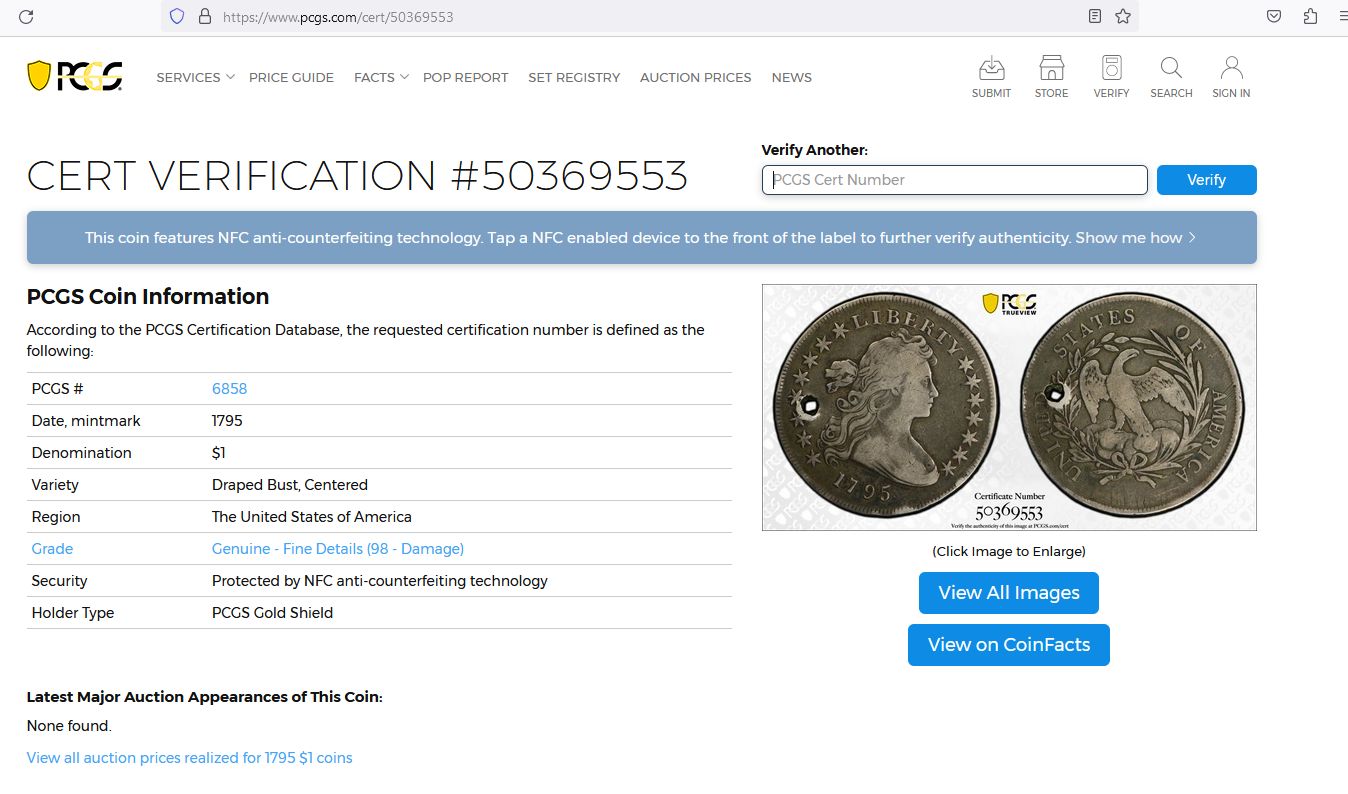The height and width of the screenshot is (794, 1348).
Task: Select the 'Draped Bust, Centered' variety text
Action: (x=290, y=485)
